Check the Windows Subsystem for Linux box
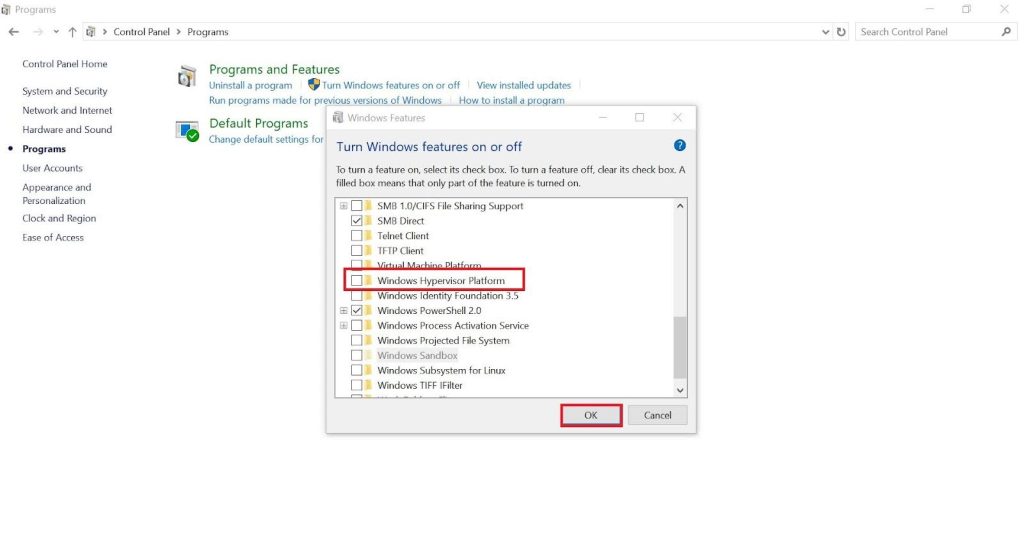1024x534 pixels. pyautogui.click(x=357, y=370)
